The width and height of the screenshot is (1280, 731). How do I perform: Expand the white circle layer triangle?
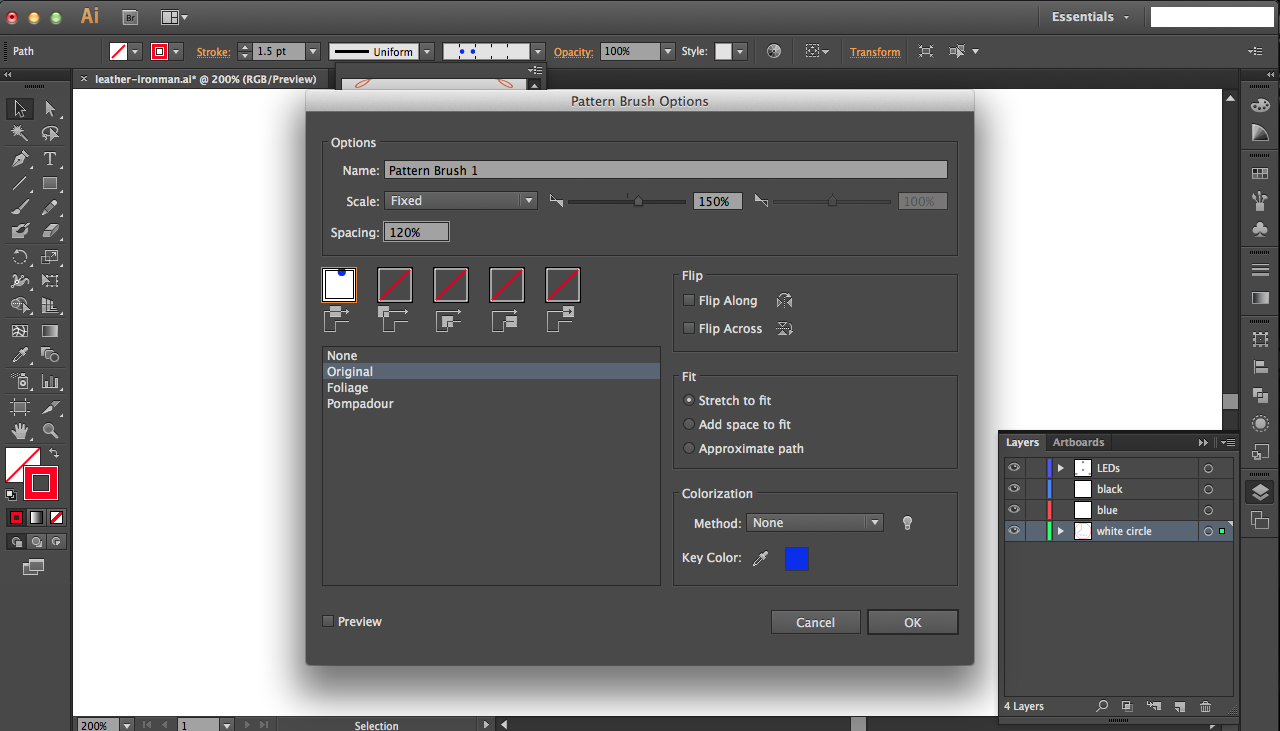point(1061,531)
